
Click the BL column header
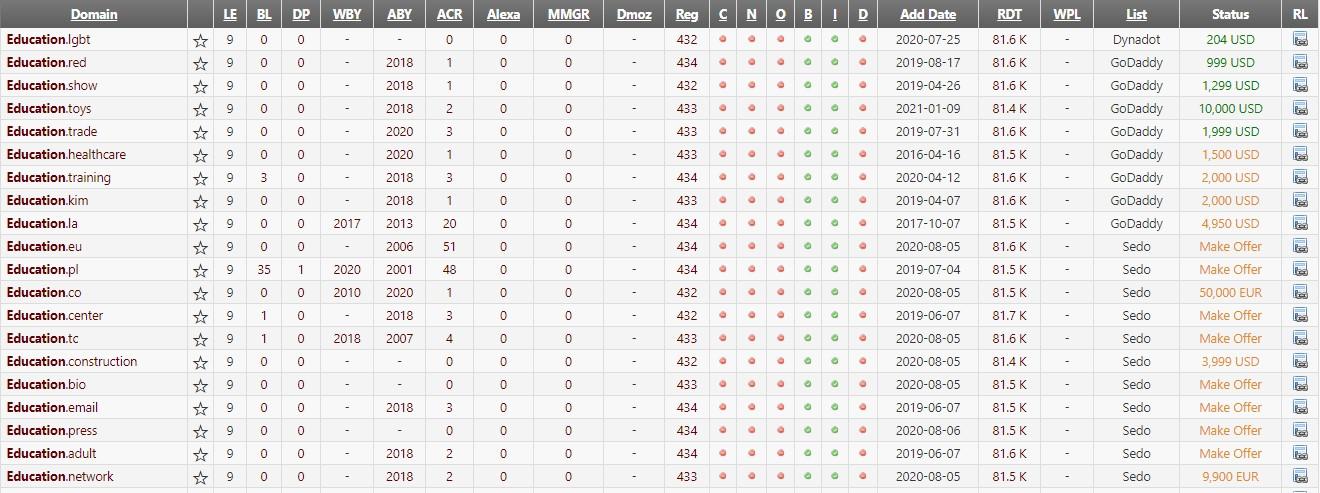pos(264,15)
